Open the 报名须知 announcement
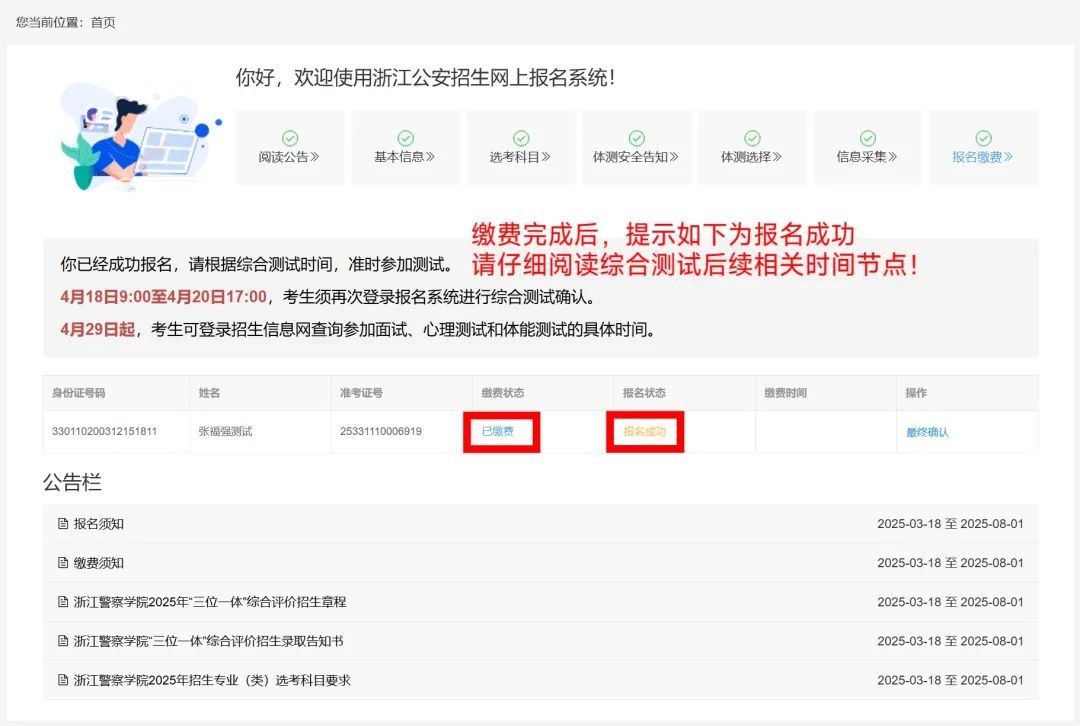This screenshot has width=1080, height=726. point(99,523)
